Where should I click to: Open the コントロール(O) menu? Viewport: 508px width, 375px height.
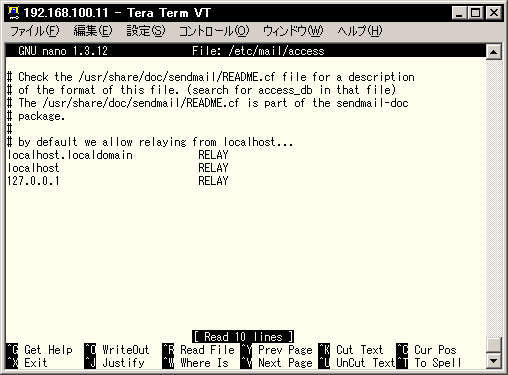(214, 31)
